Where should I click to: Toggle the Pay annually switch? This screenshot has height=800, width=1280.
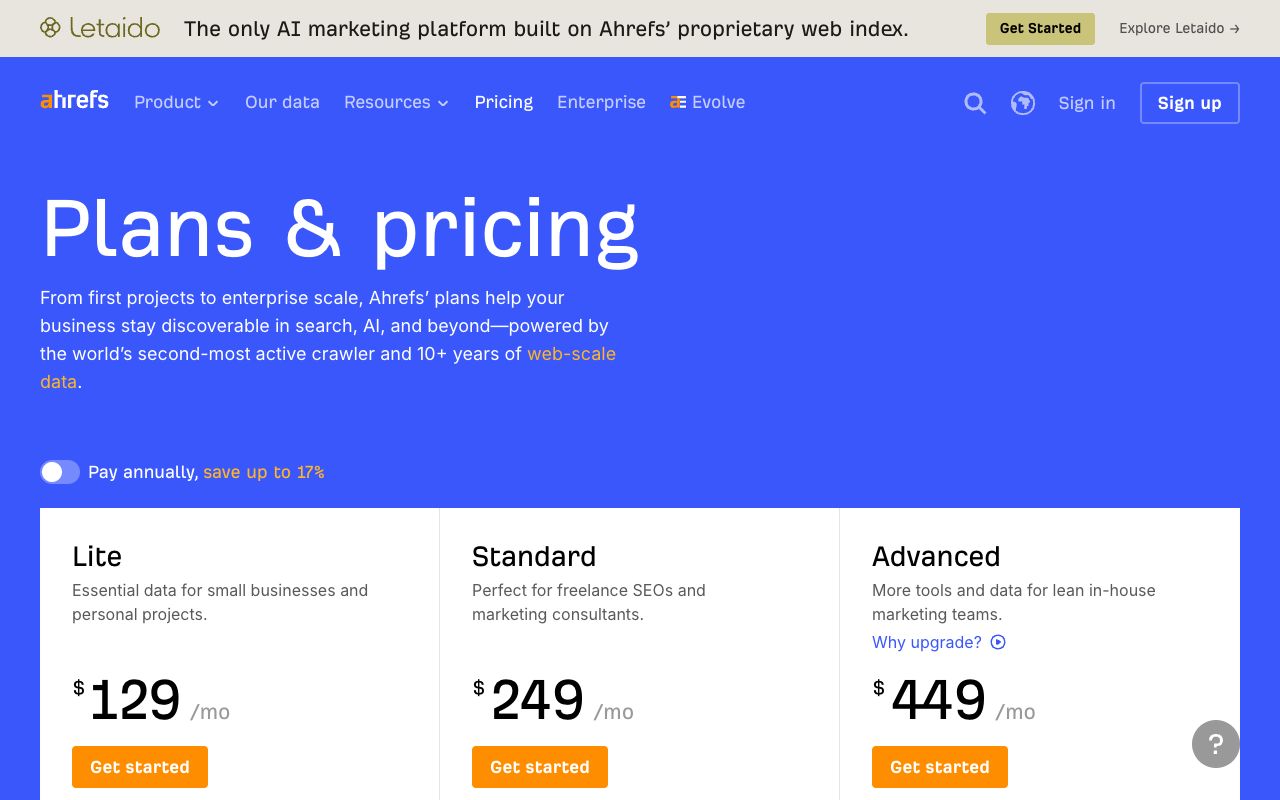pyautogui.click(x=60, y=472)
